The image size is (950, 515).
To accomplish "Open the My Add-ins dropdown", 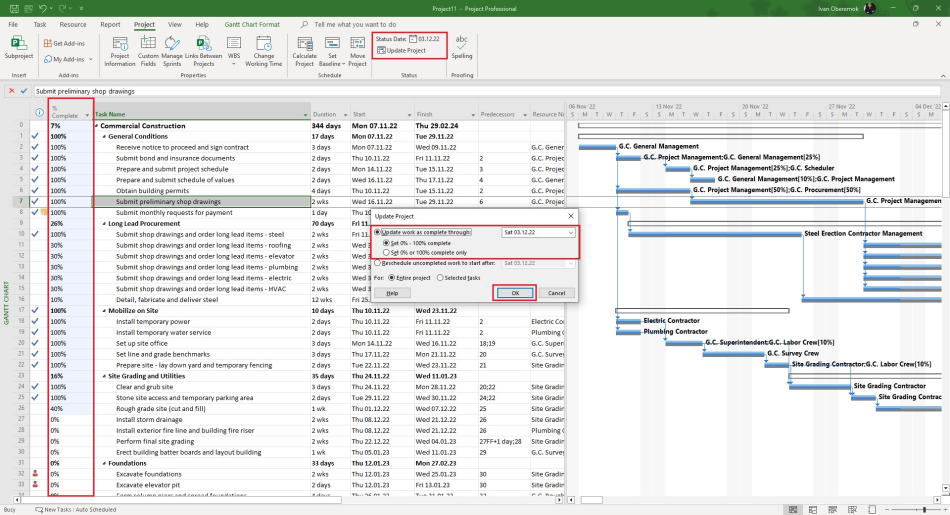I will tap(91, 59).
